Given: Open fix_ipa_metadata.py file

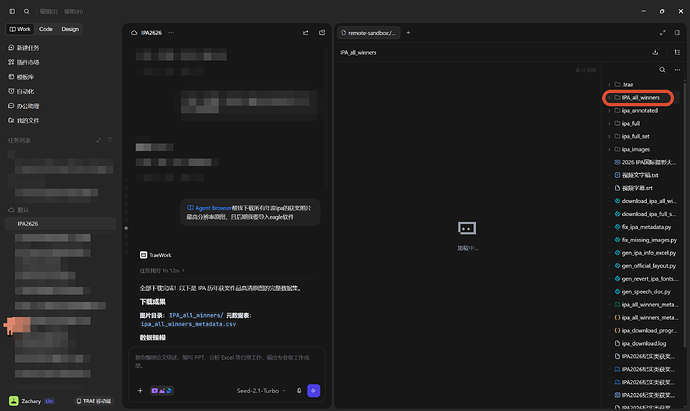Looking at the screenshot, I should click(x=643, y=227).
